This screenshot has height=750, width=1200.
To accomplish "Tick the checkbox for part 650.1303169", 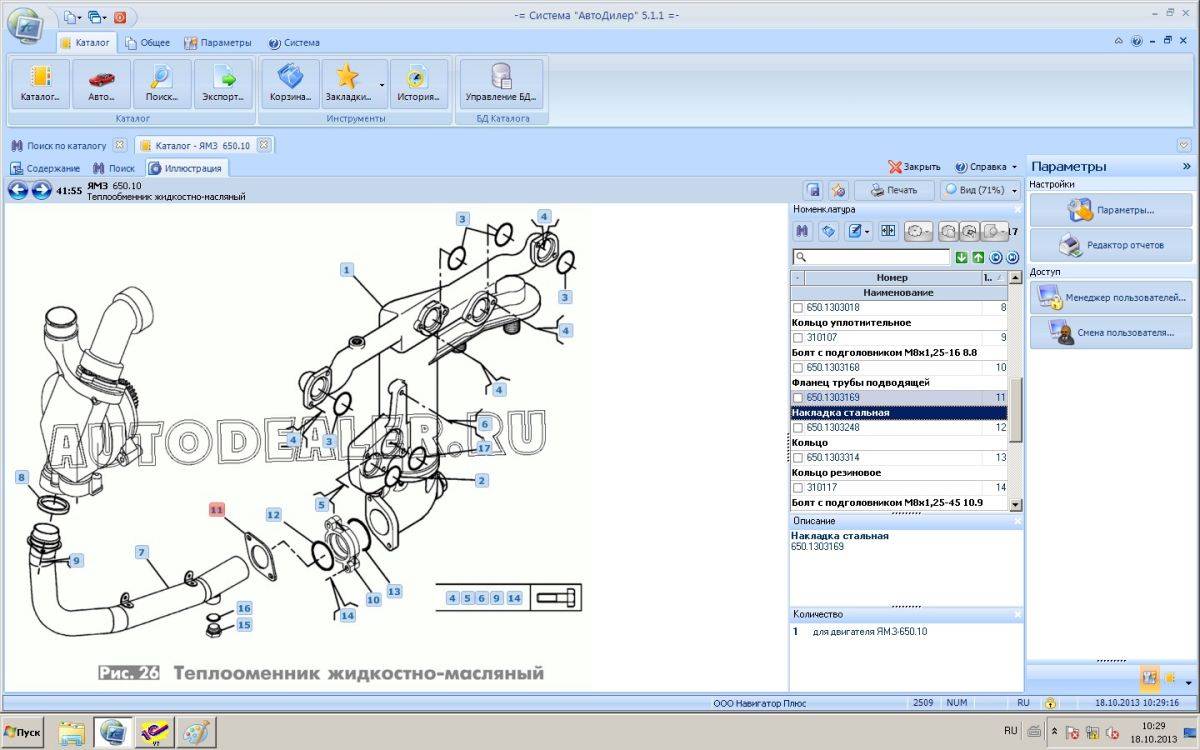I will 798,398.
